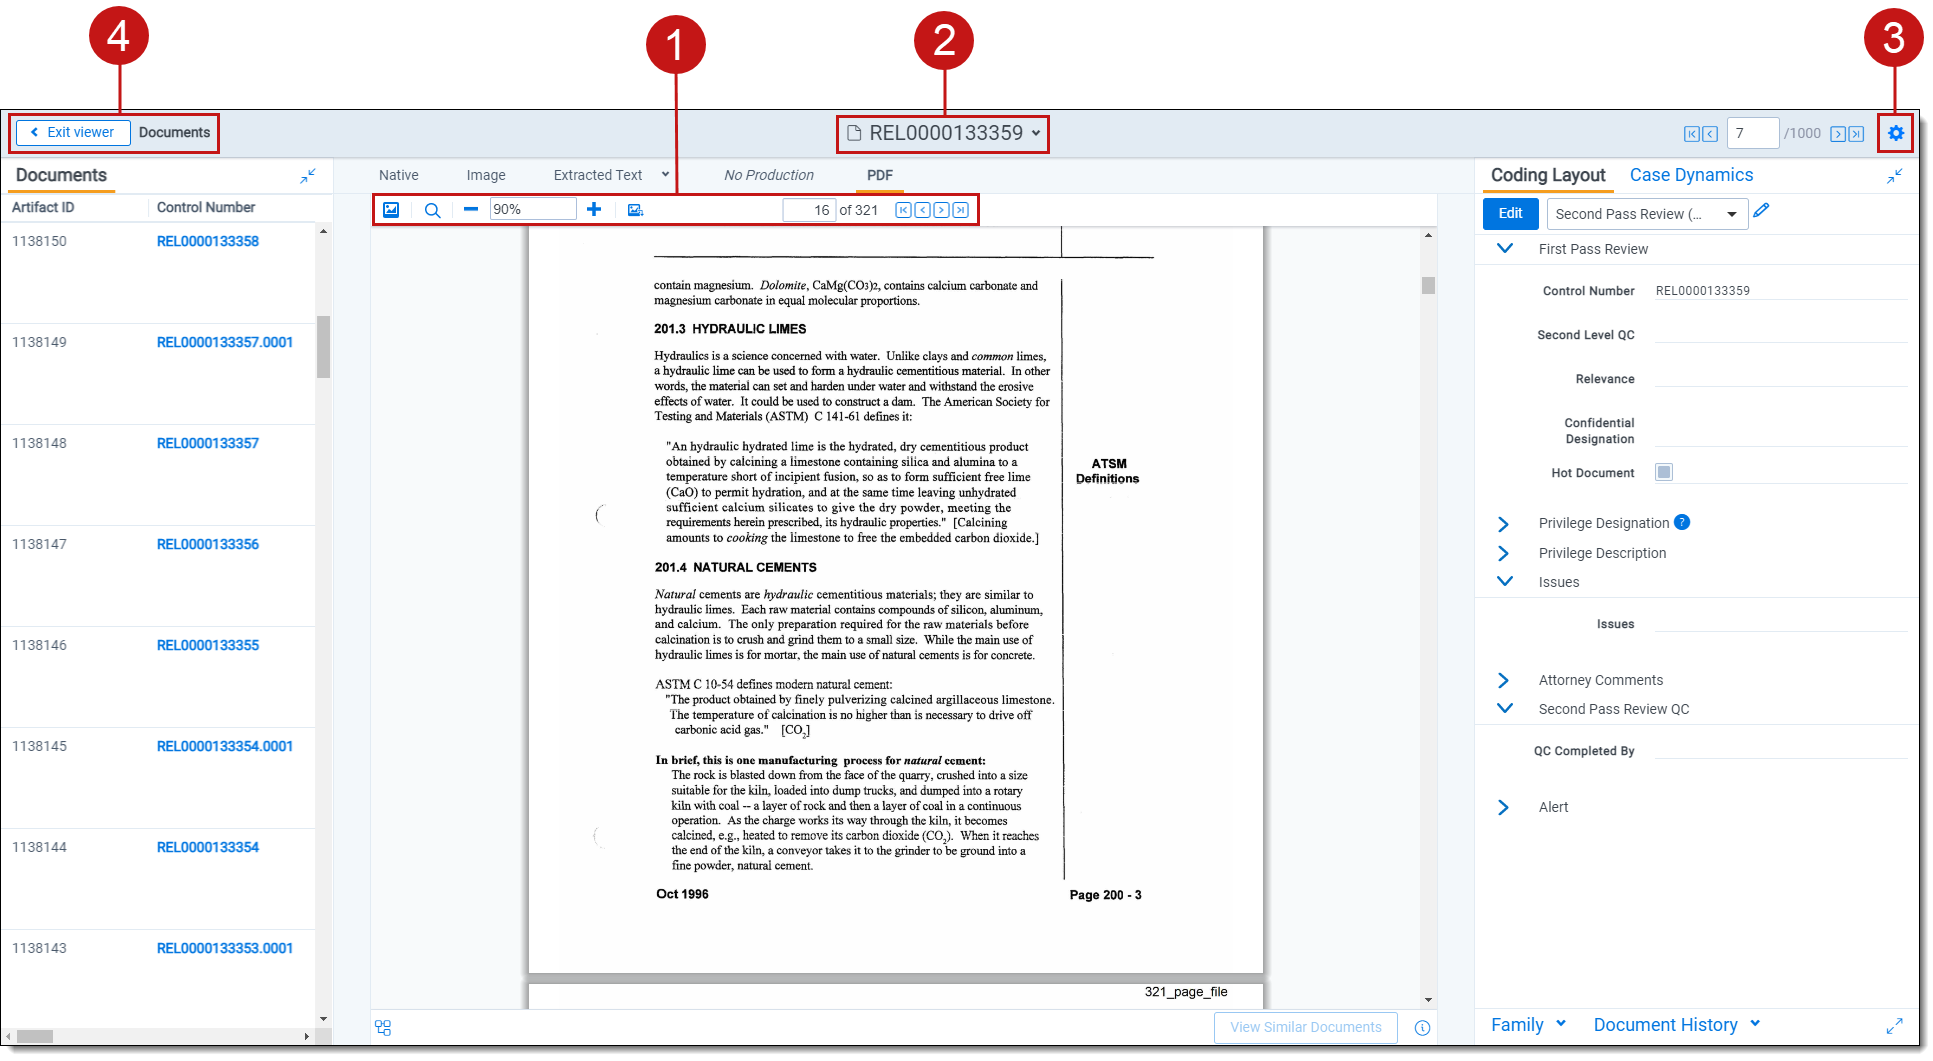Switch to the Case Dynamics tab
This screenshot has width=1933, height=1061.
click(1691, 175)
